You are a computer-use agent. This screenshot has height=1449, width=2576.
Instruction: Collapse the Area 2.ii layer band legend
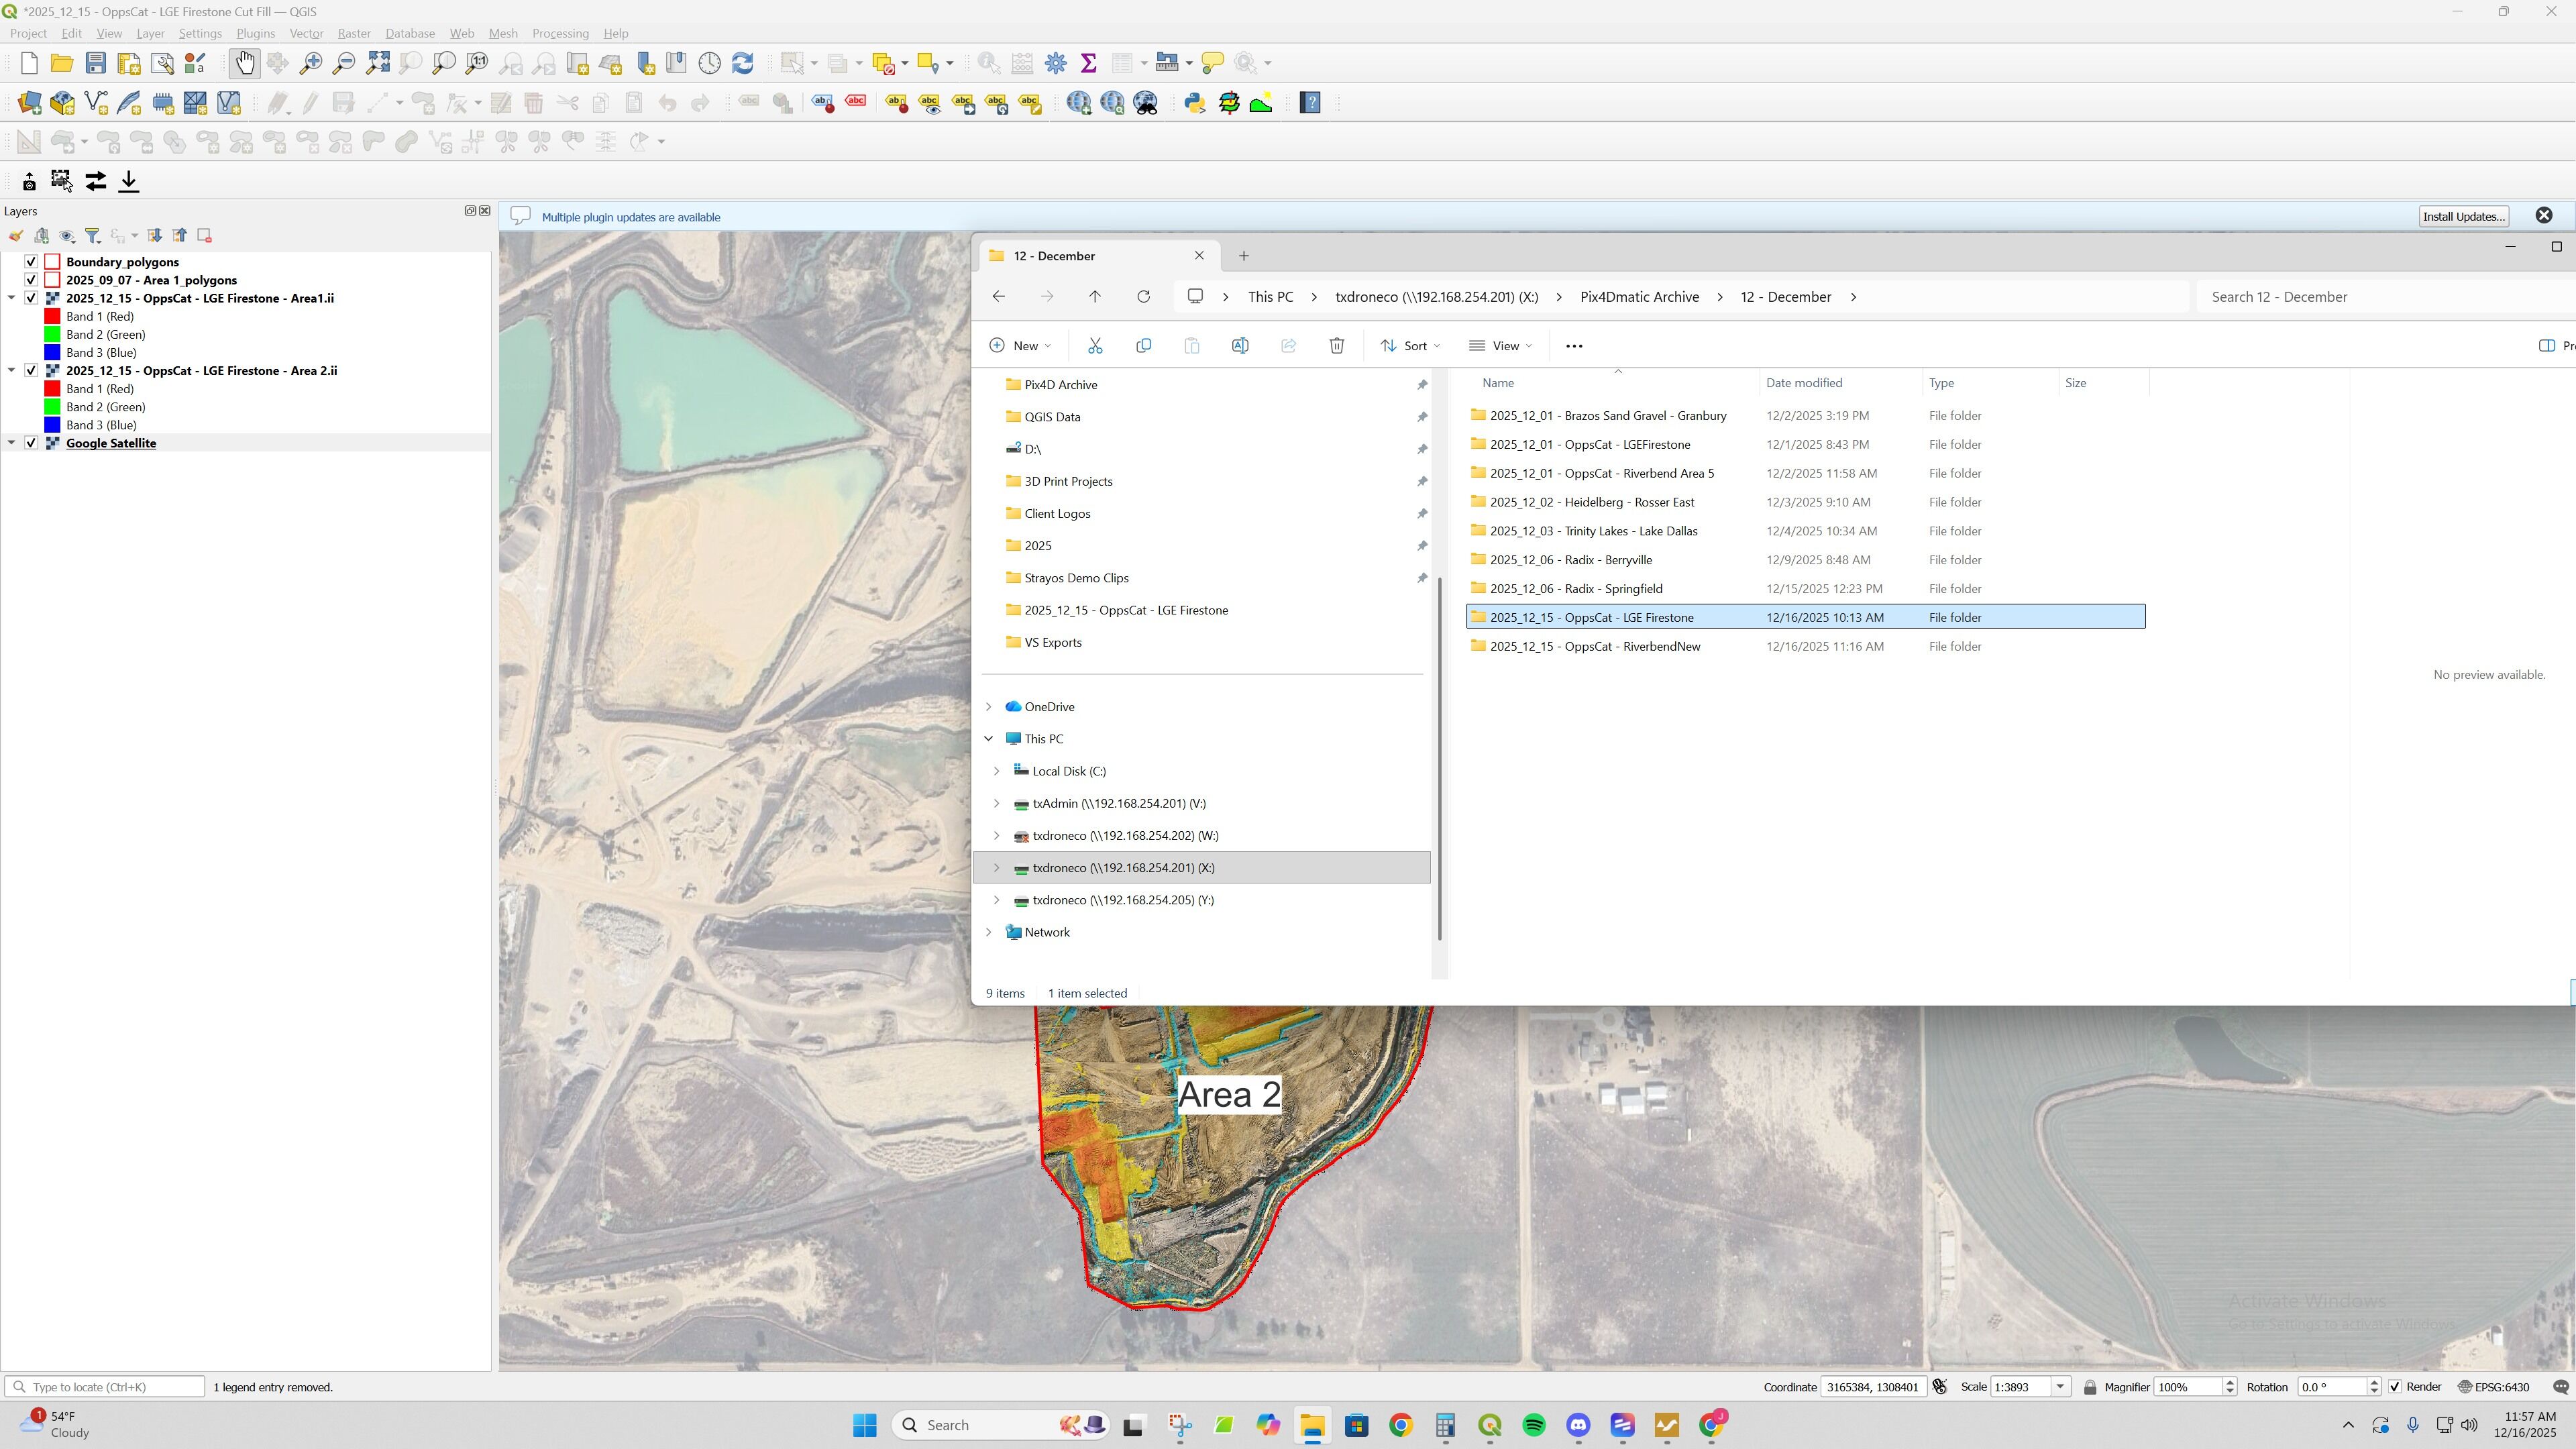[11, 371]
